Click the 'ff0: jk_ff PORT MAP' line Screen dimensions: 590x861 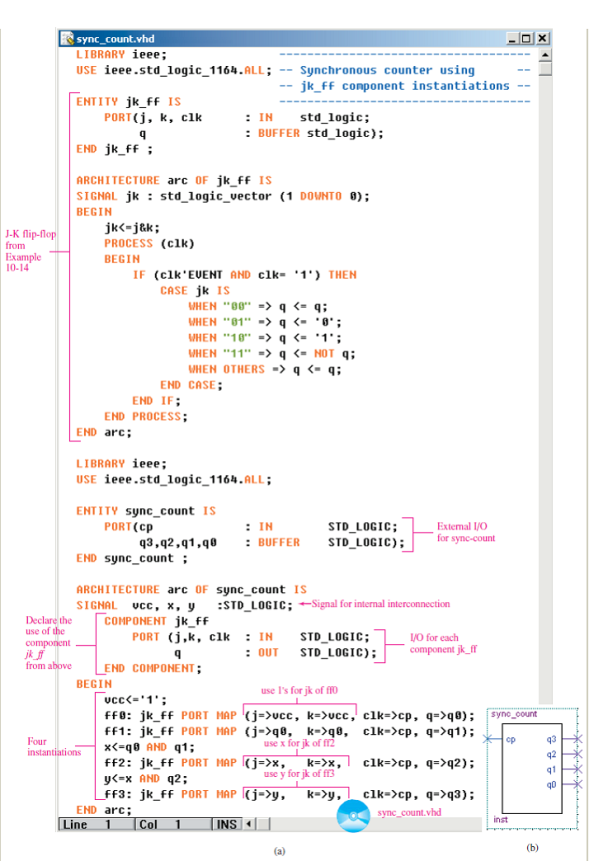[290, 716]
